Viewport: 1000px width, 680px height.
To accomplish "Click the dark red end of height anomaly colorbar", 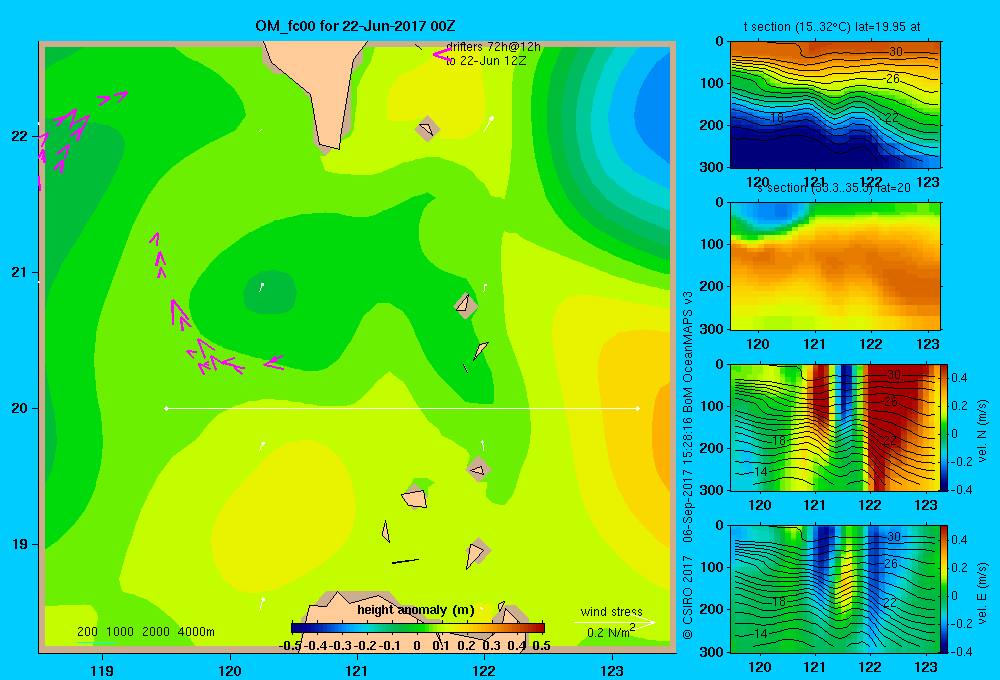I will 539,628.
